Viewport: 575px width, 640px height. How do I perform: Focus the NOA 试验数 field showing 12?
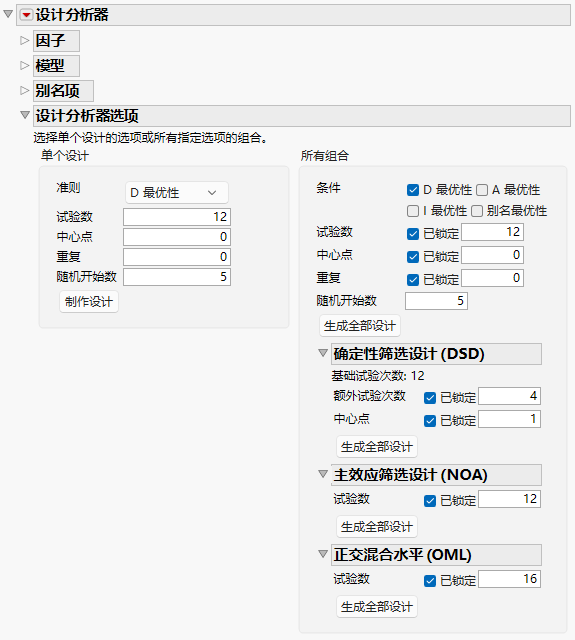coord(509,499)
